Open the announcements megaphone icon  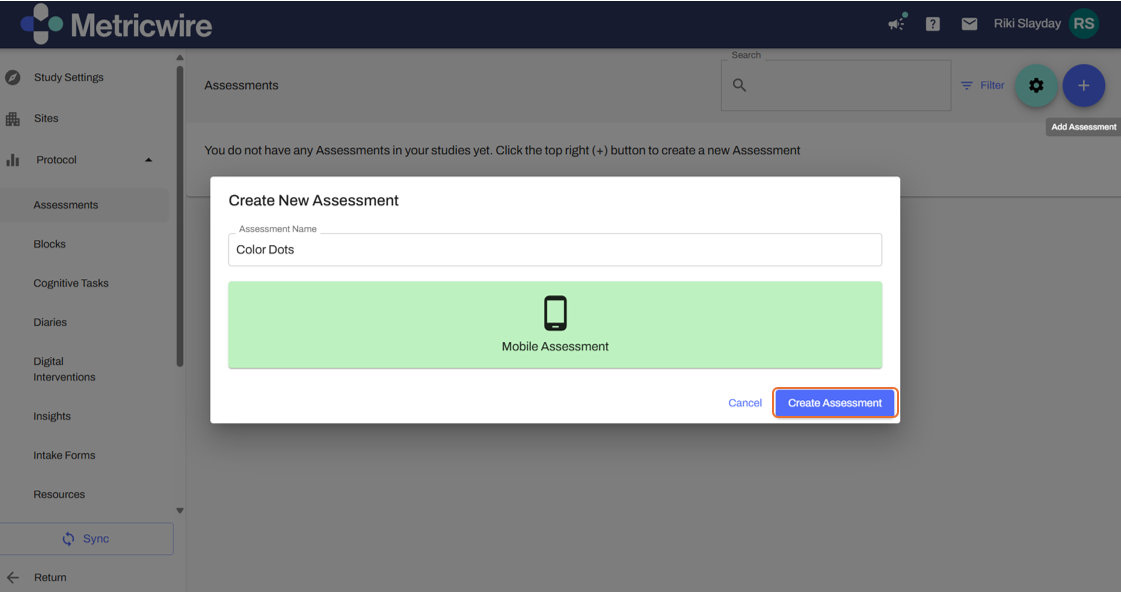coord(897,23)
